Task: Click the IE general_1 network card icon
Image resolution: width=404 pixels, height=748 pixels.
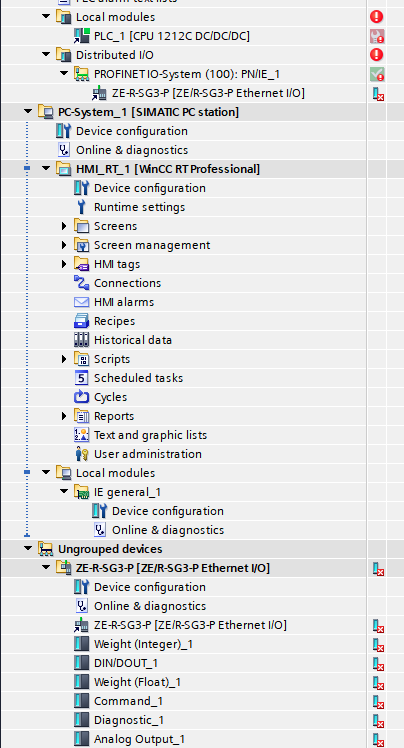Action: 82,492
